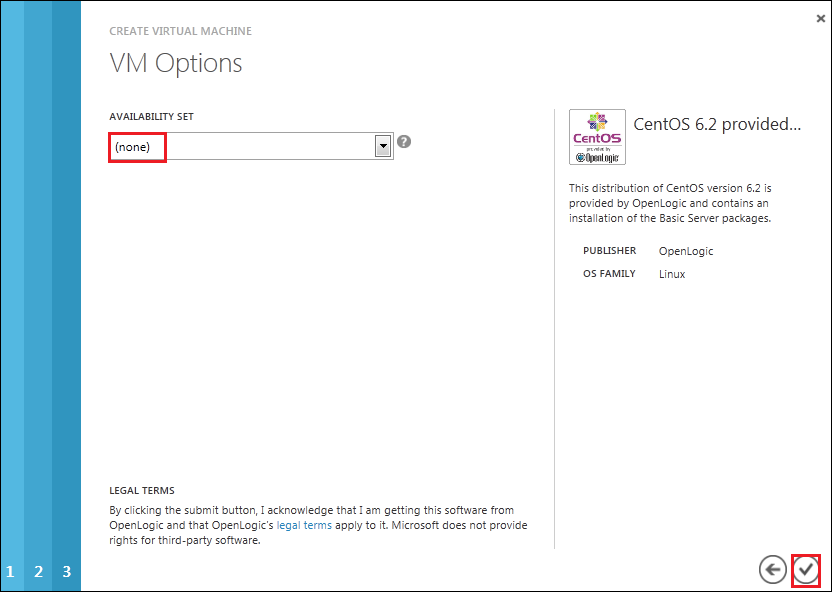832x592 pixels.
Task: Select the (none) value in Availability Set
Action: coord(136,147)
